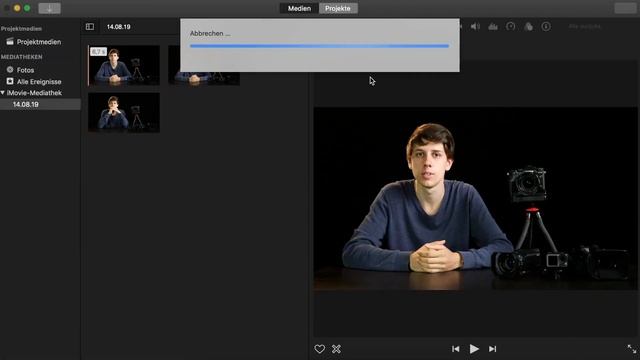Click the Mediatheken section header
This screenshot has width=640, height=360.
click(22, 57)
